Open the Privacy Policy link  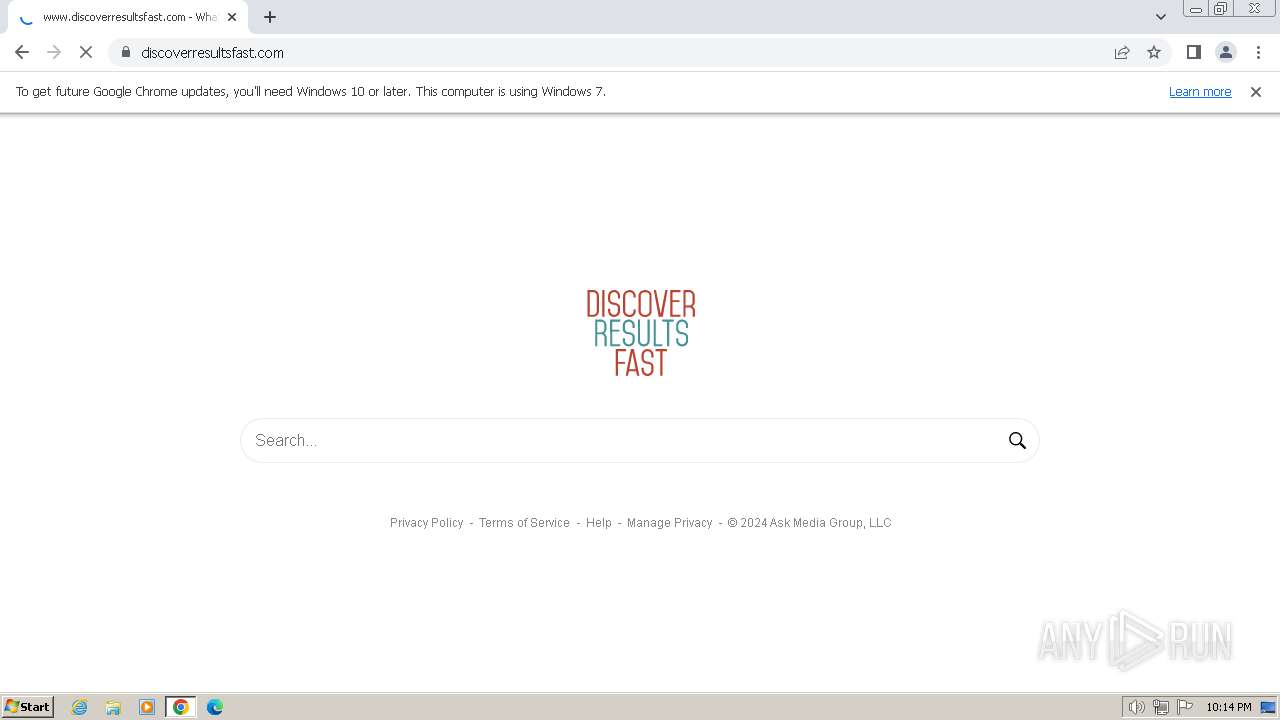pyautogui.click(x=426, y=523)
